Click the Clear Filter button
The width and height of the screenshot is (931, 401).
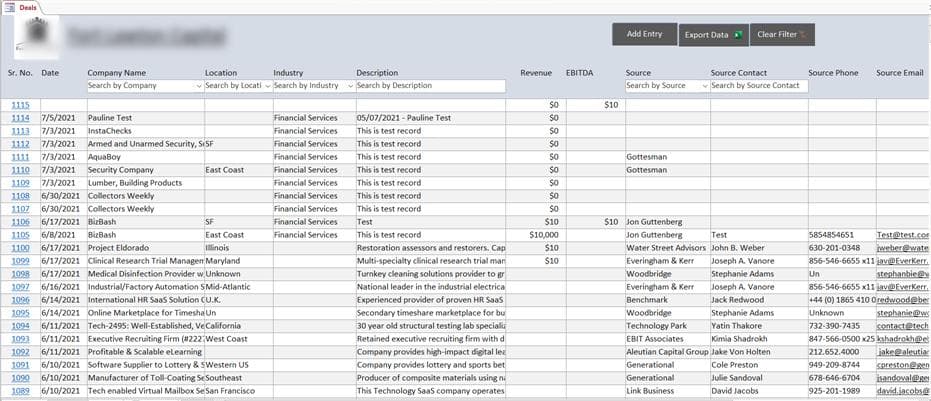click(x=782, y=34)
